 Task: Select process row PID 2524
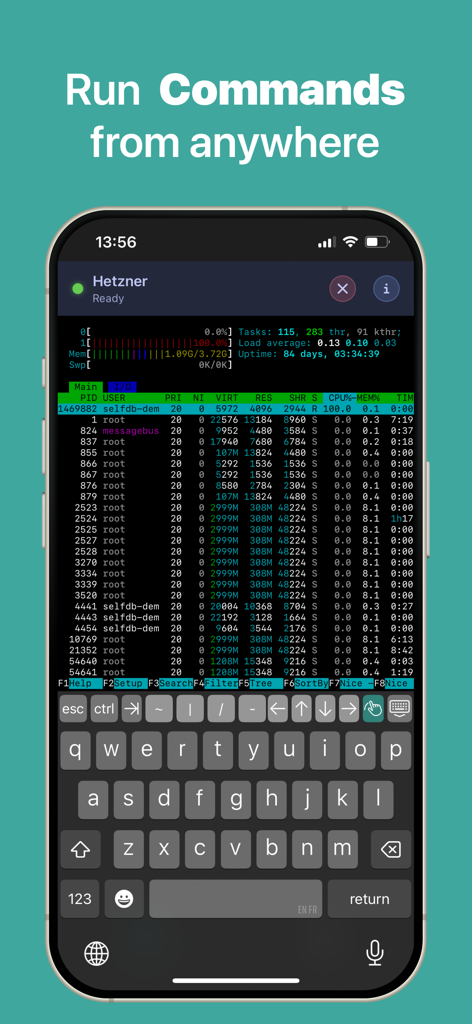[x=236, y=519]
